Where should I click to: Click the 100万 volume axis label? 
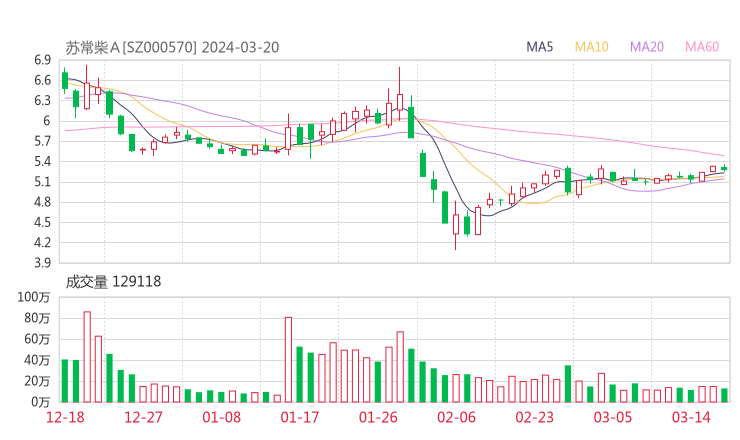click(34, 297)
